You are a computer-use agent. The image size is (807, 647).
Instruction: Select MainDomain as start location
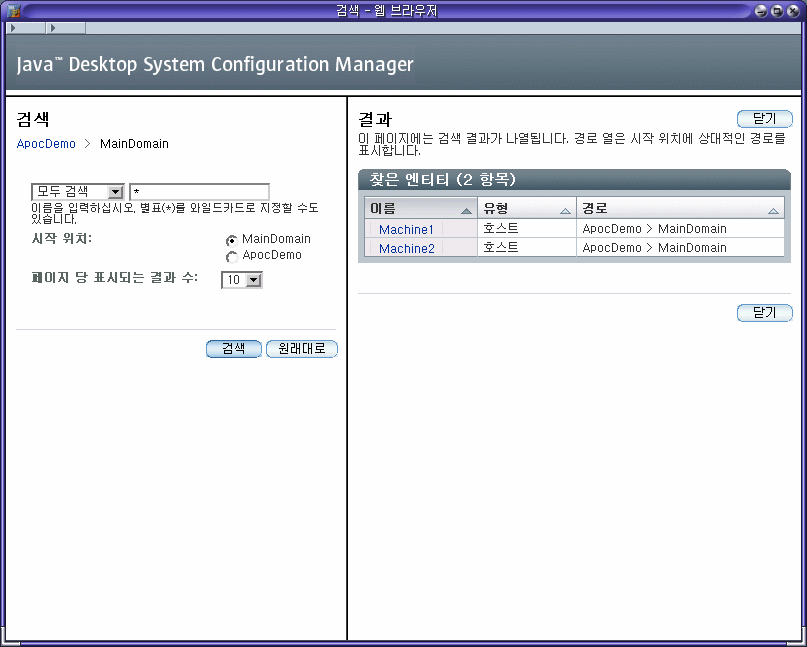point(232,240)
